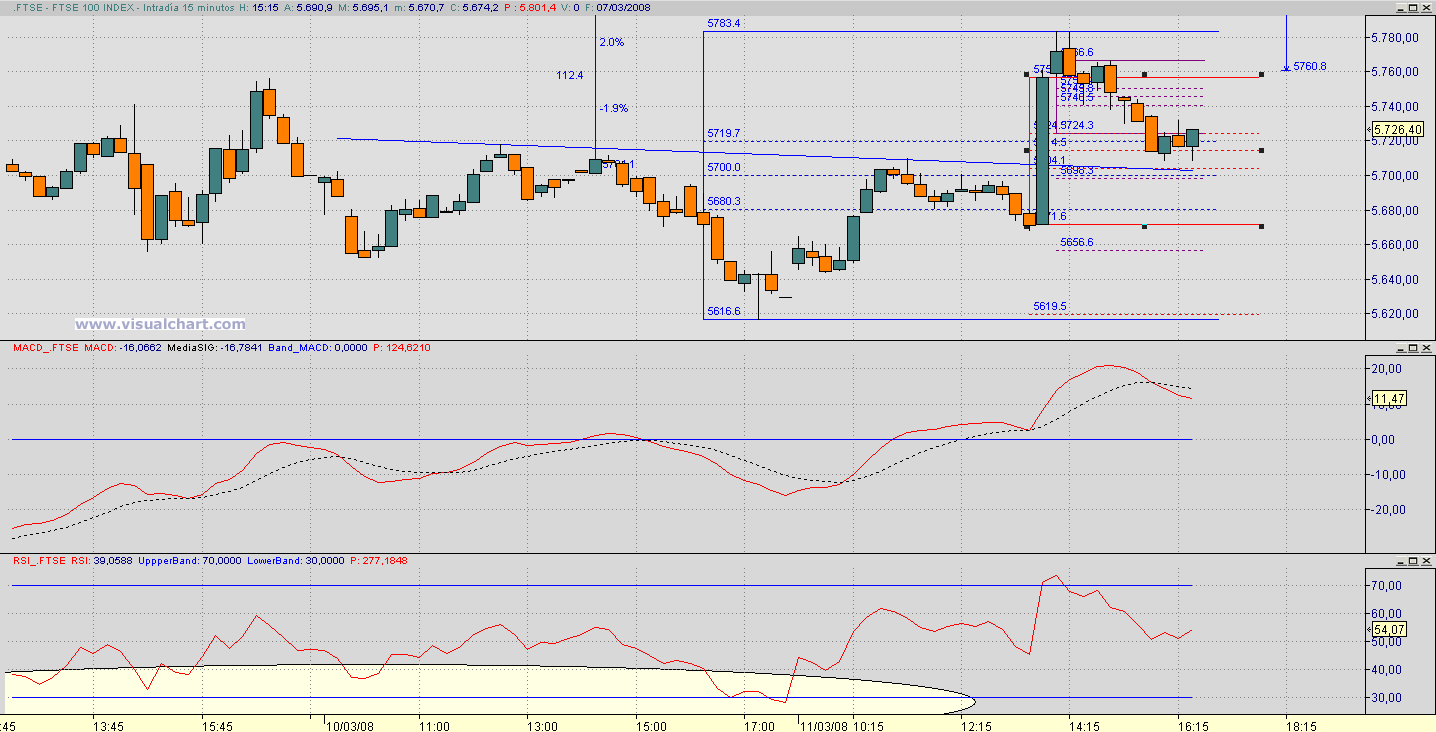The width and height of the screenshot is (1436, 732).
Task: Click the '-1.9%' percentage label
Action: click(613, 108)
